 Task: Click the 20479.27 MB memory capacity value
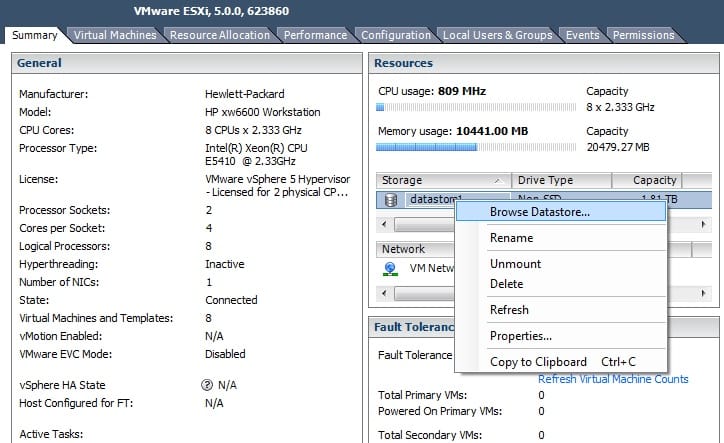[x=618, y=147]
